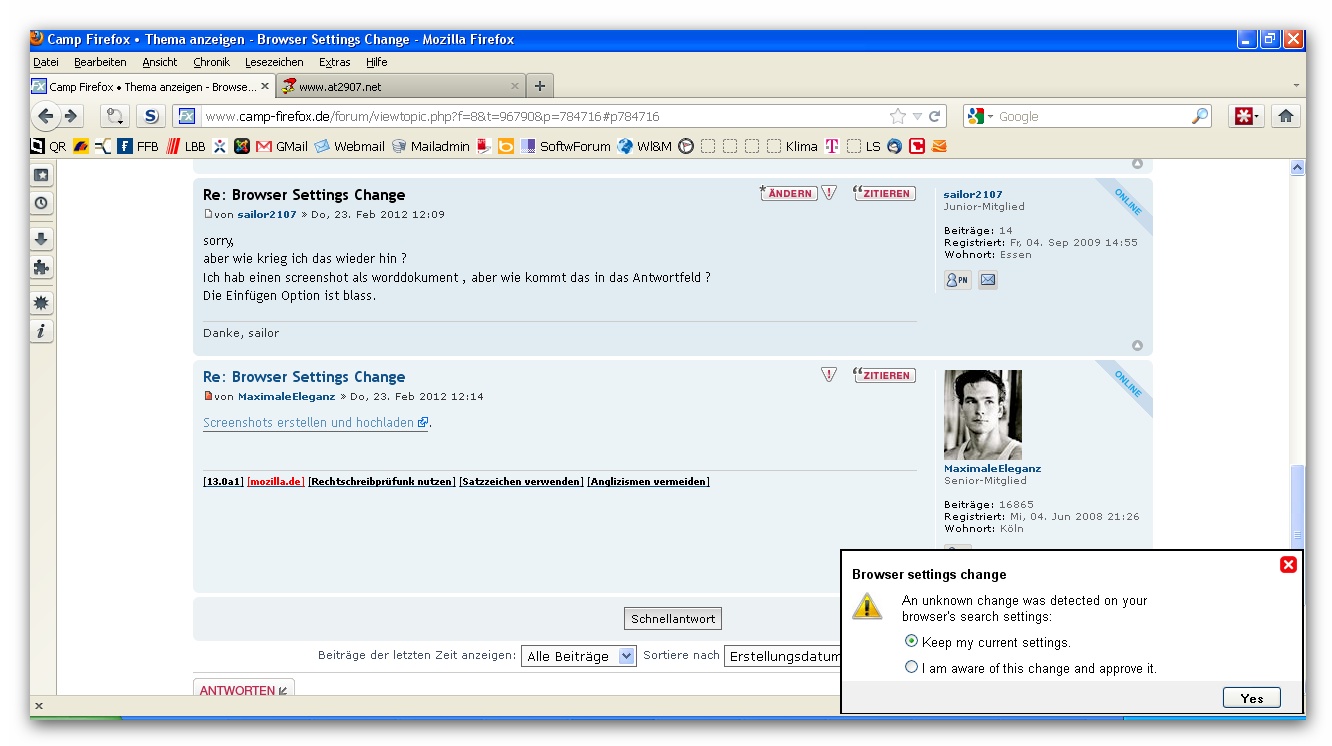
Task: Click the browser back arrow button
Action: point(46,116)
